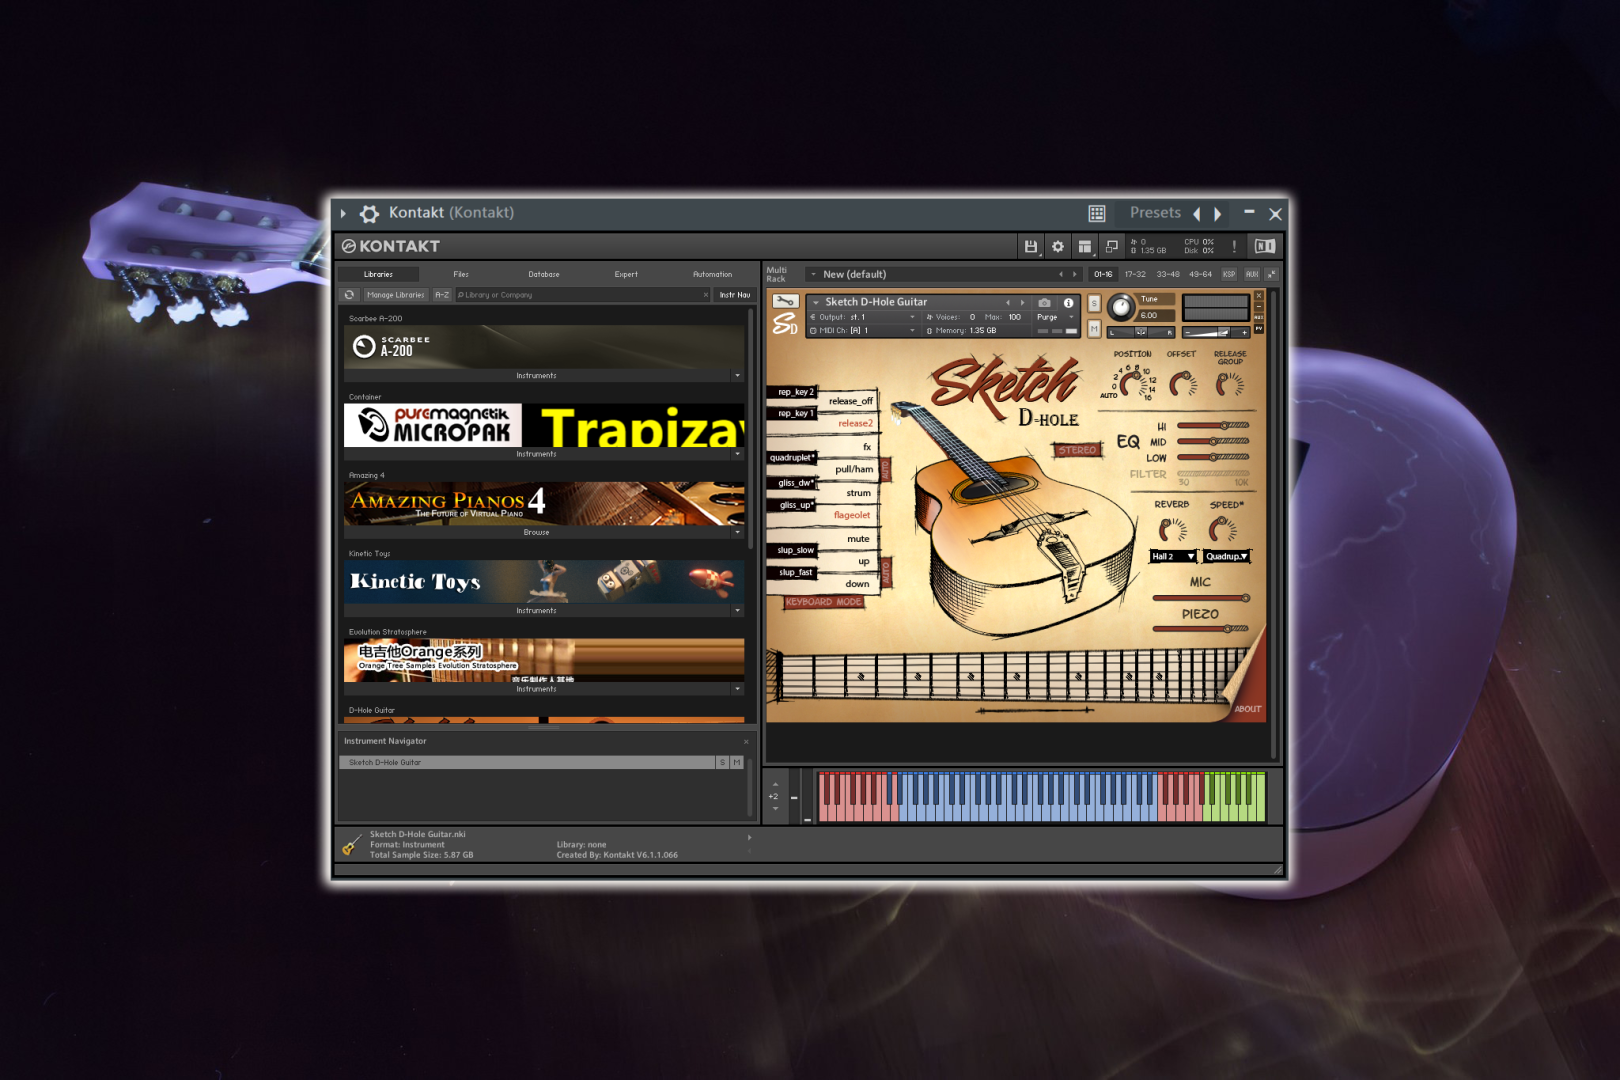Open Kontakt options via the gear icon
This screenshot has height=1080, width=1620.
tap(1058, 246)
